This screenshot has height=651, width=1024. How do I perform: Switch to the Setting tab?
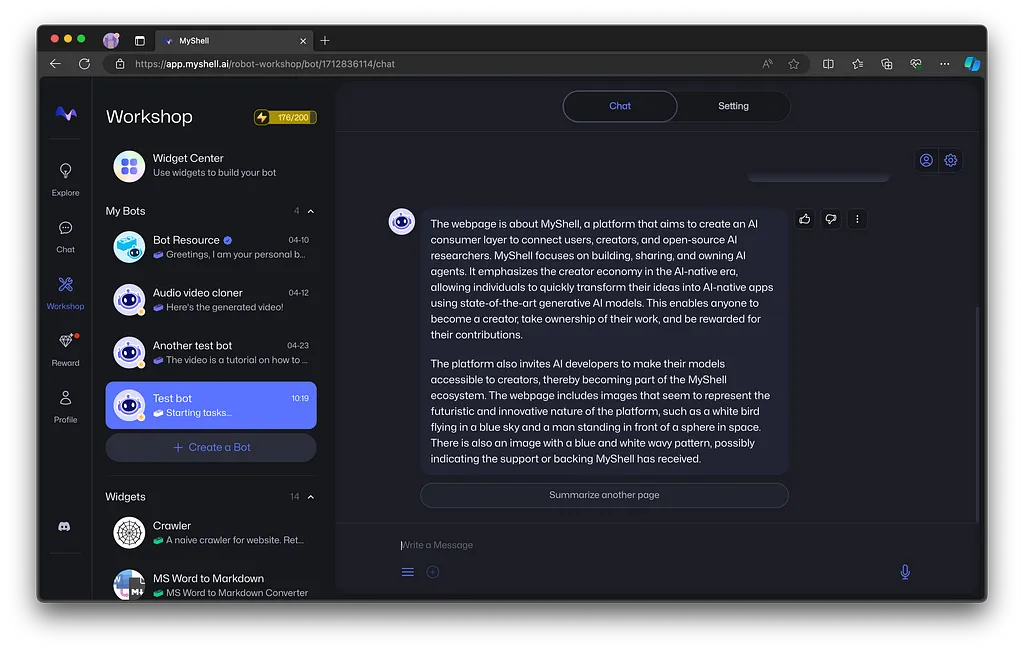(733, 106)
